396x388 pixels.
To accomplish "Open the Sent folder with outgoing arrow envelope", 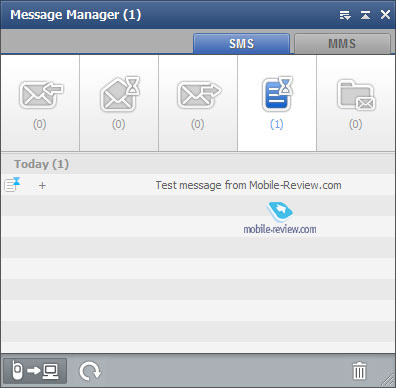I will (x=198, y=103).
